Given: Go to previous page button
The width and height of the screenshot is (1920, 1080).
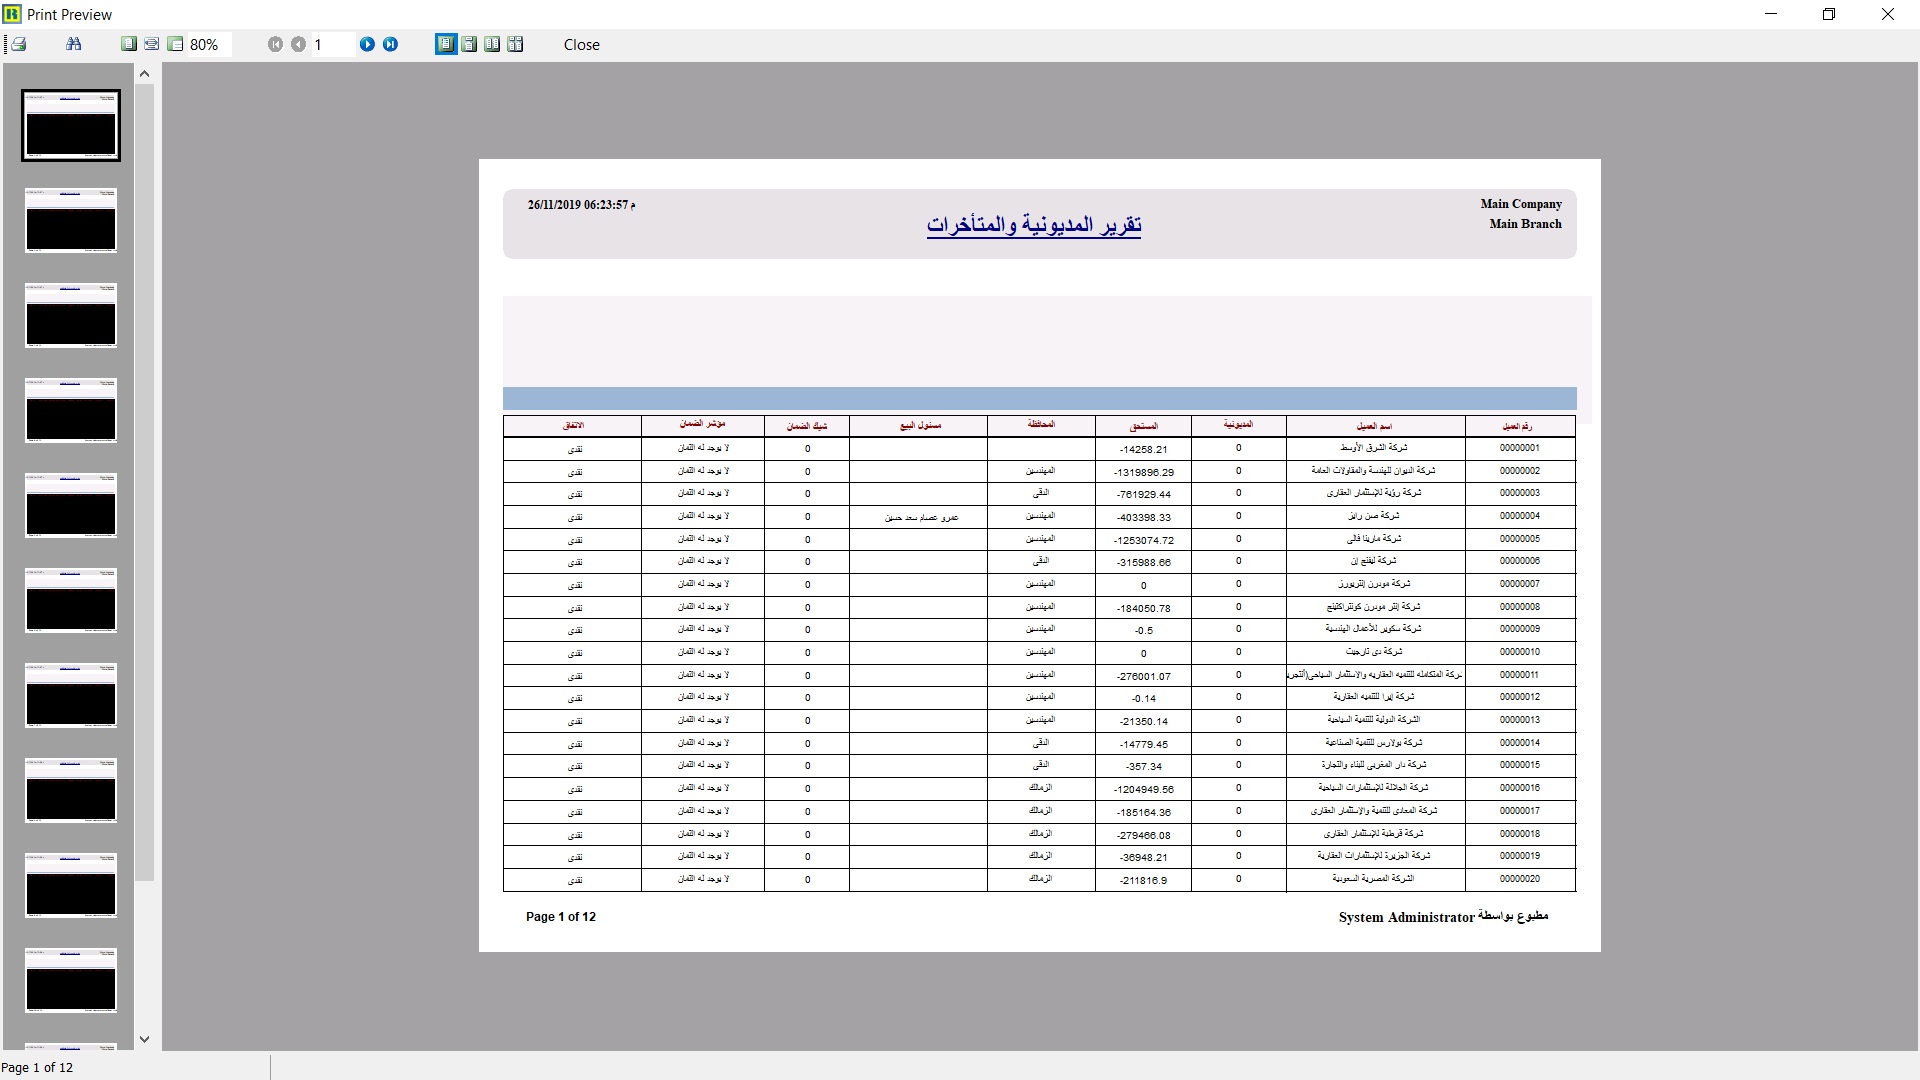Looking at the screenshot, I should [298, 44].
